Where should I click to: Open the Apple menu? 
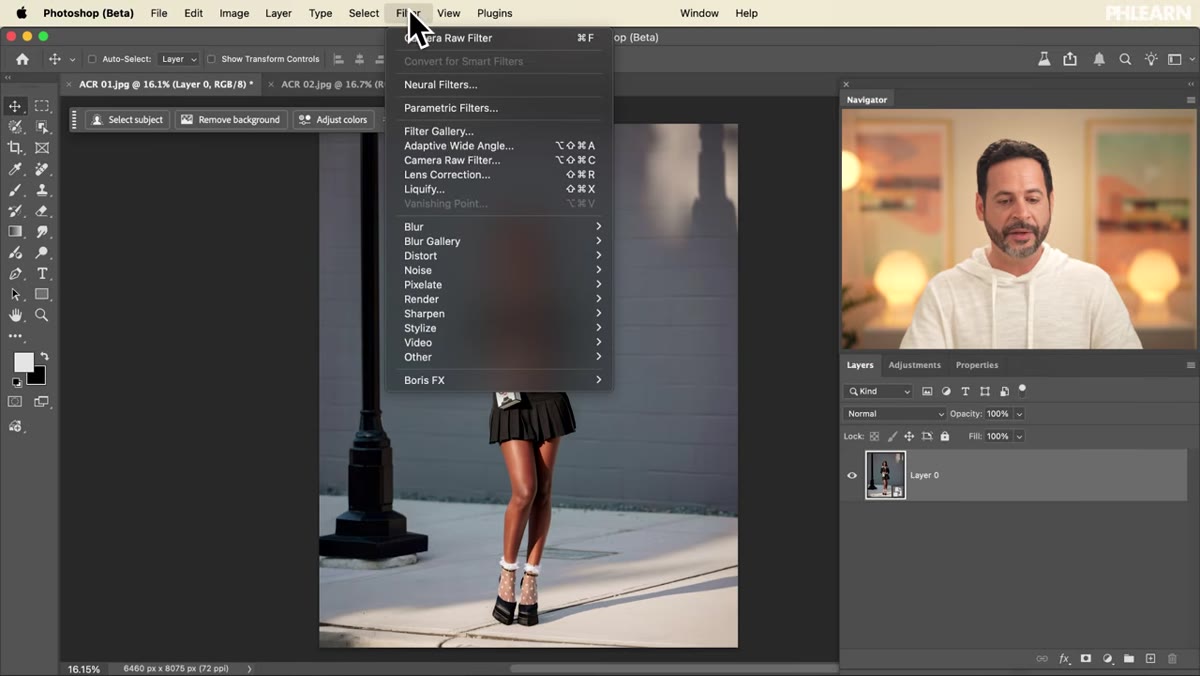[21, 13]
